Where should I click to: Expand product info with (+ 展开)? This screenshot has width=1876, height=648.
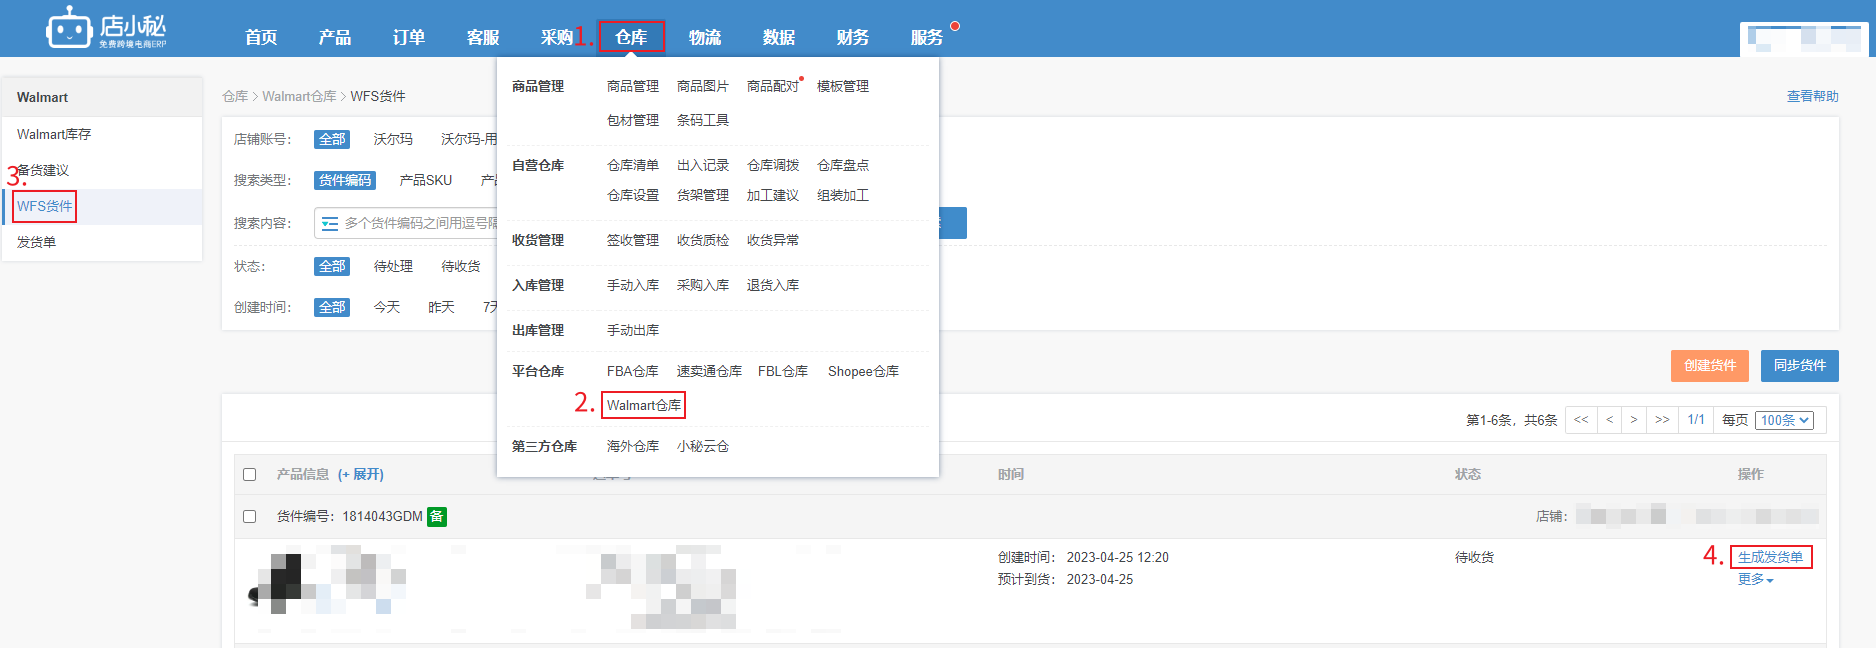pyautogui.click(x=361, y=474)
